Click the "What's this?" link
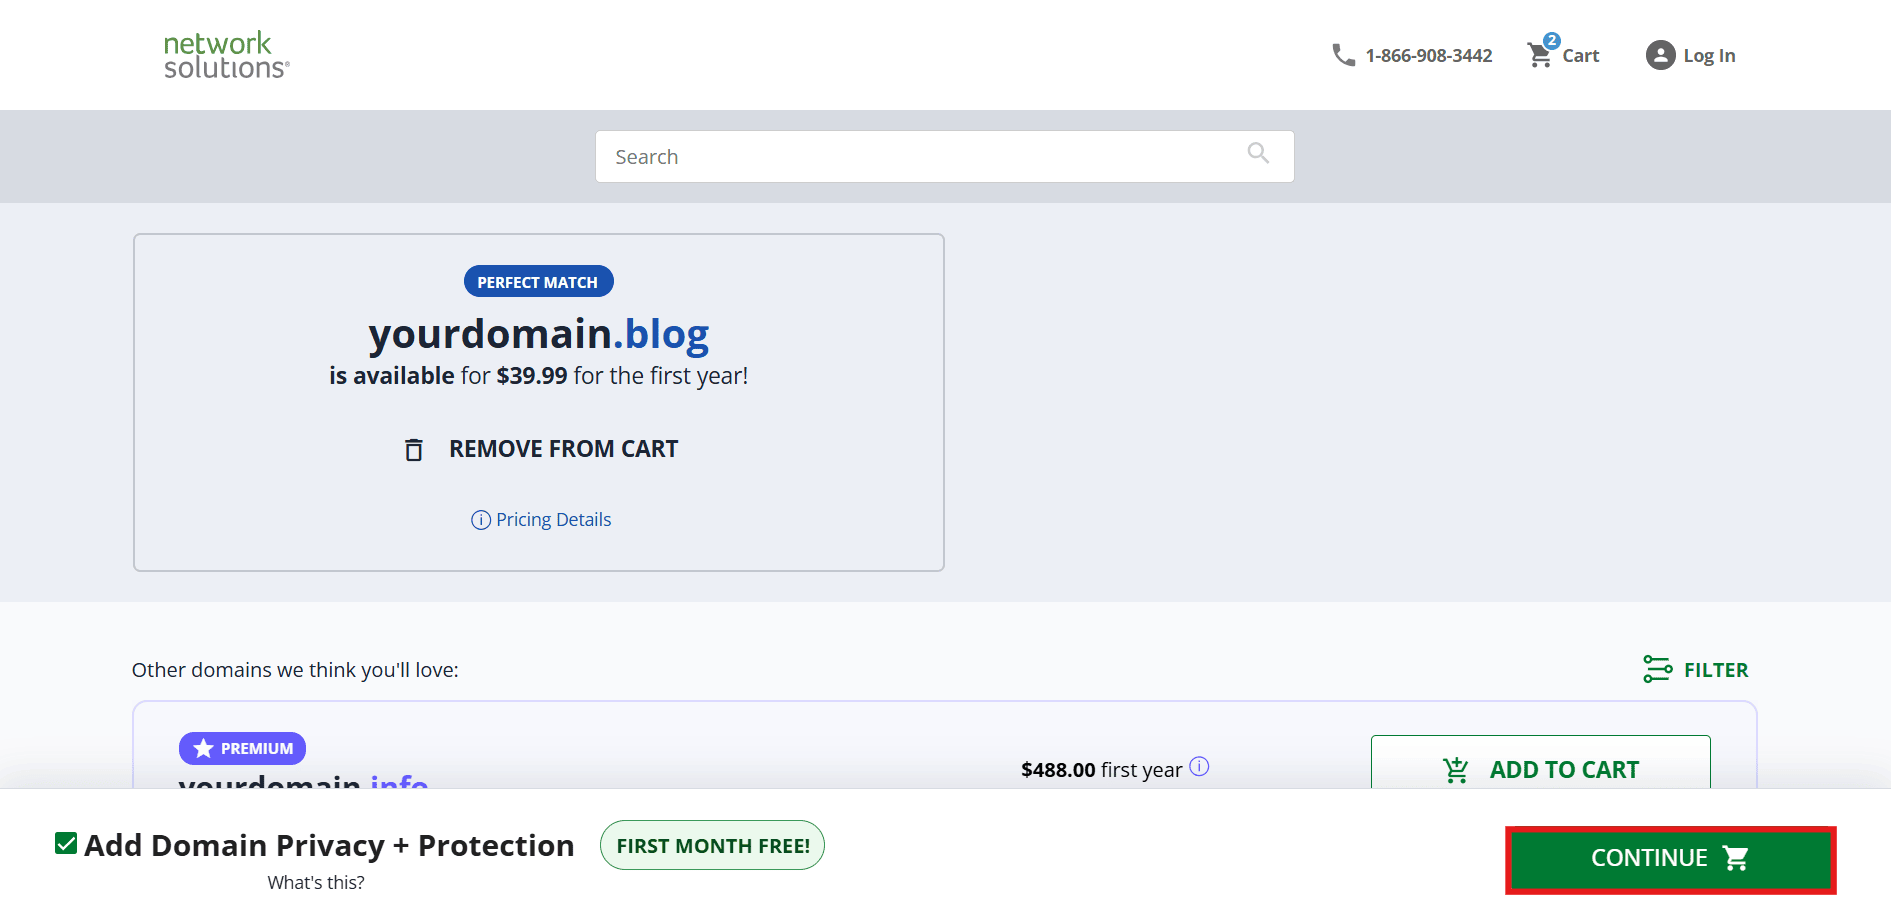This screenshot has height=922, width=1891. point(315,882)
